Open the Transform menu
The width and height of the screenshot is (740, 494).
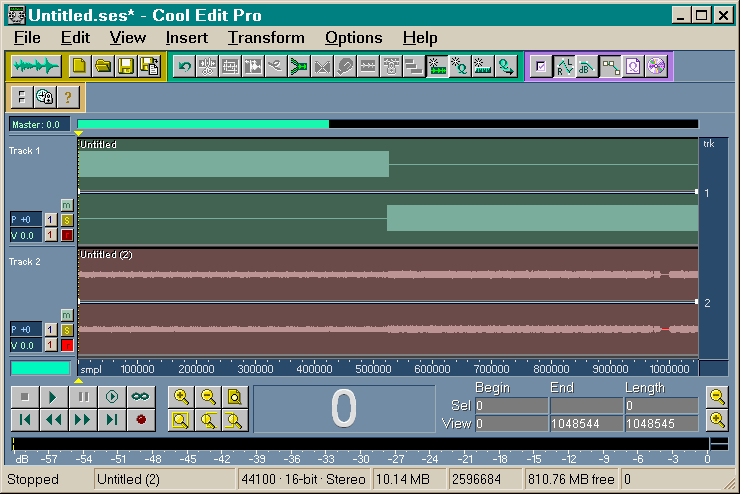pyautogui.click(x=266, y=38)
